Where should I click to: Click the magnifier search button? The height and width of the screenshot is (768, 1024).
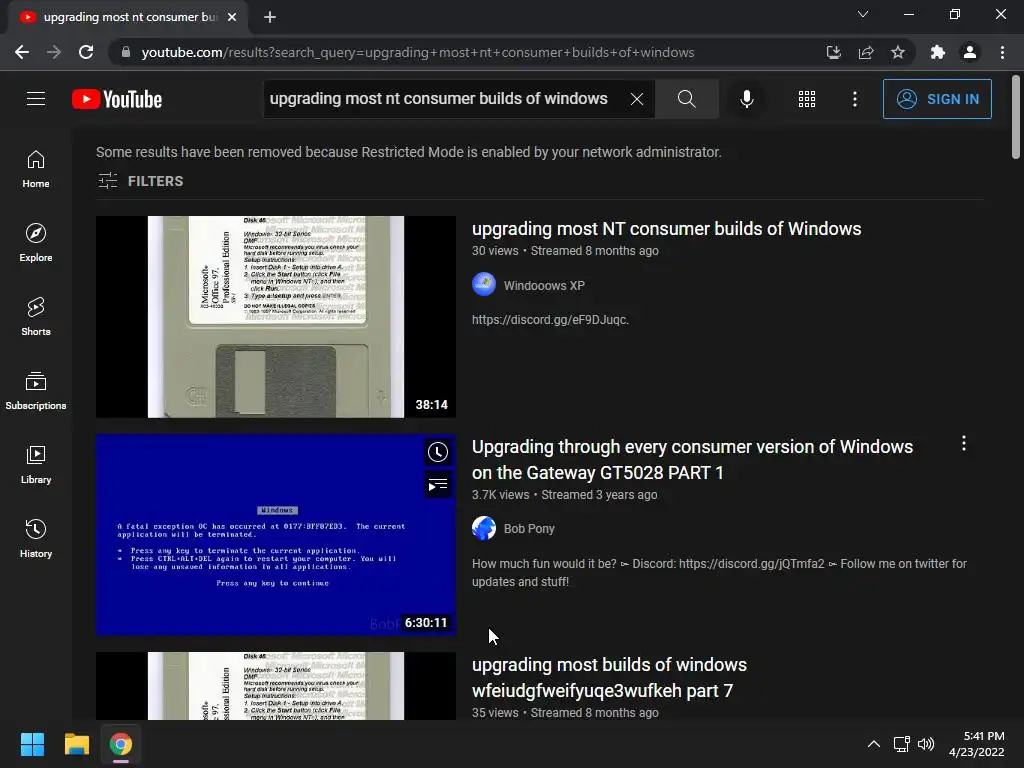click(x=686, y=99)
